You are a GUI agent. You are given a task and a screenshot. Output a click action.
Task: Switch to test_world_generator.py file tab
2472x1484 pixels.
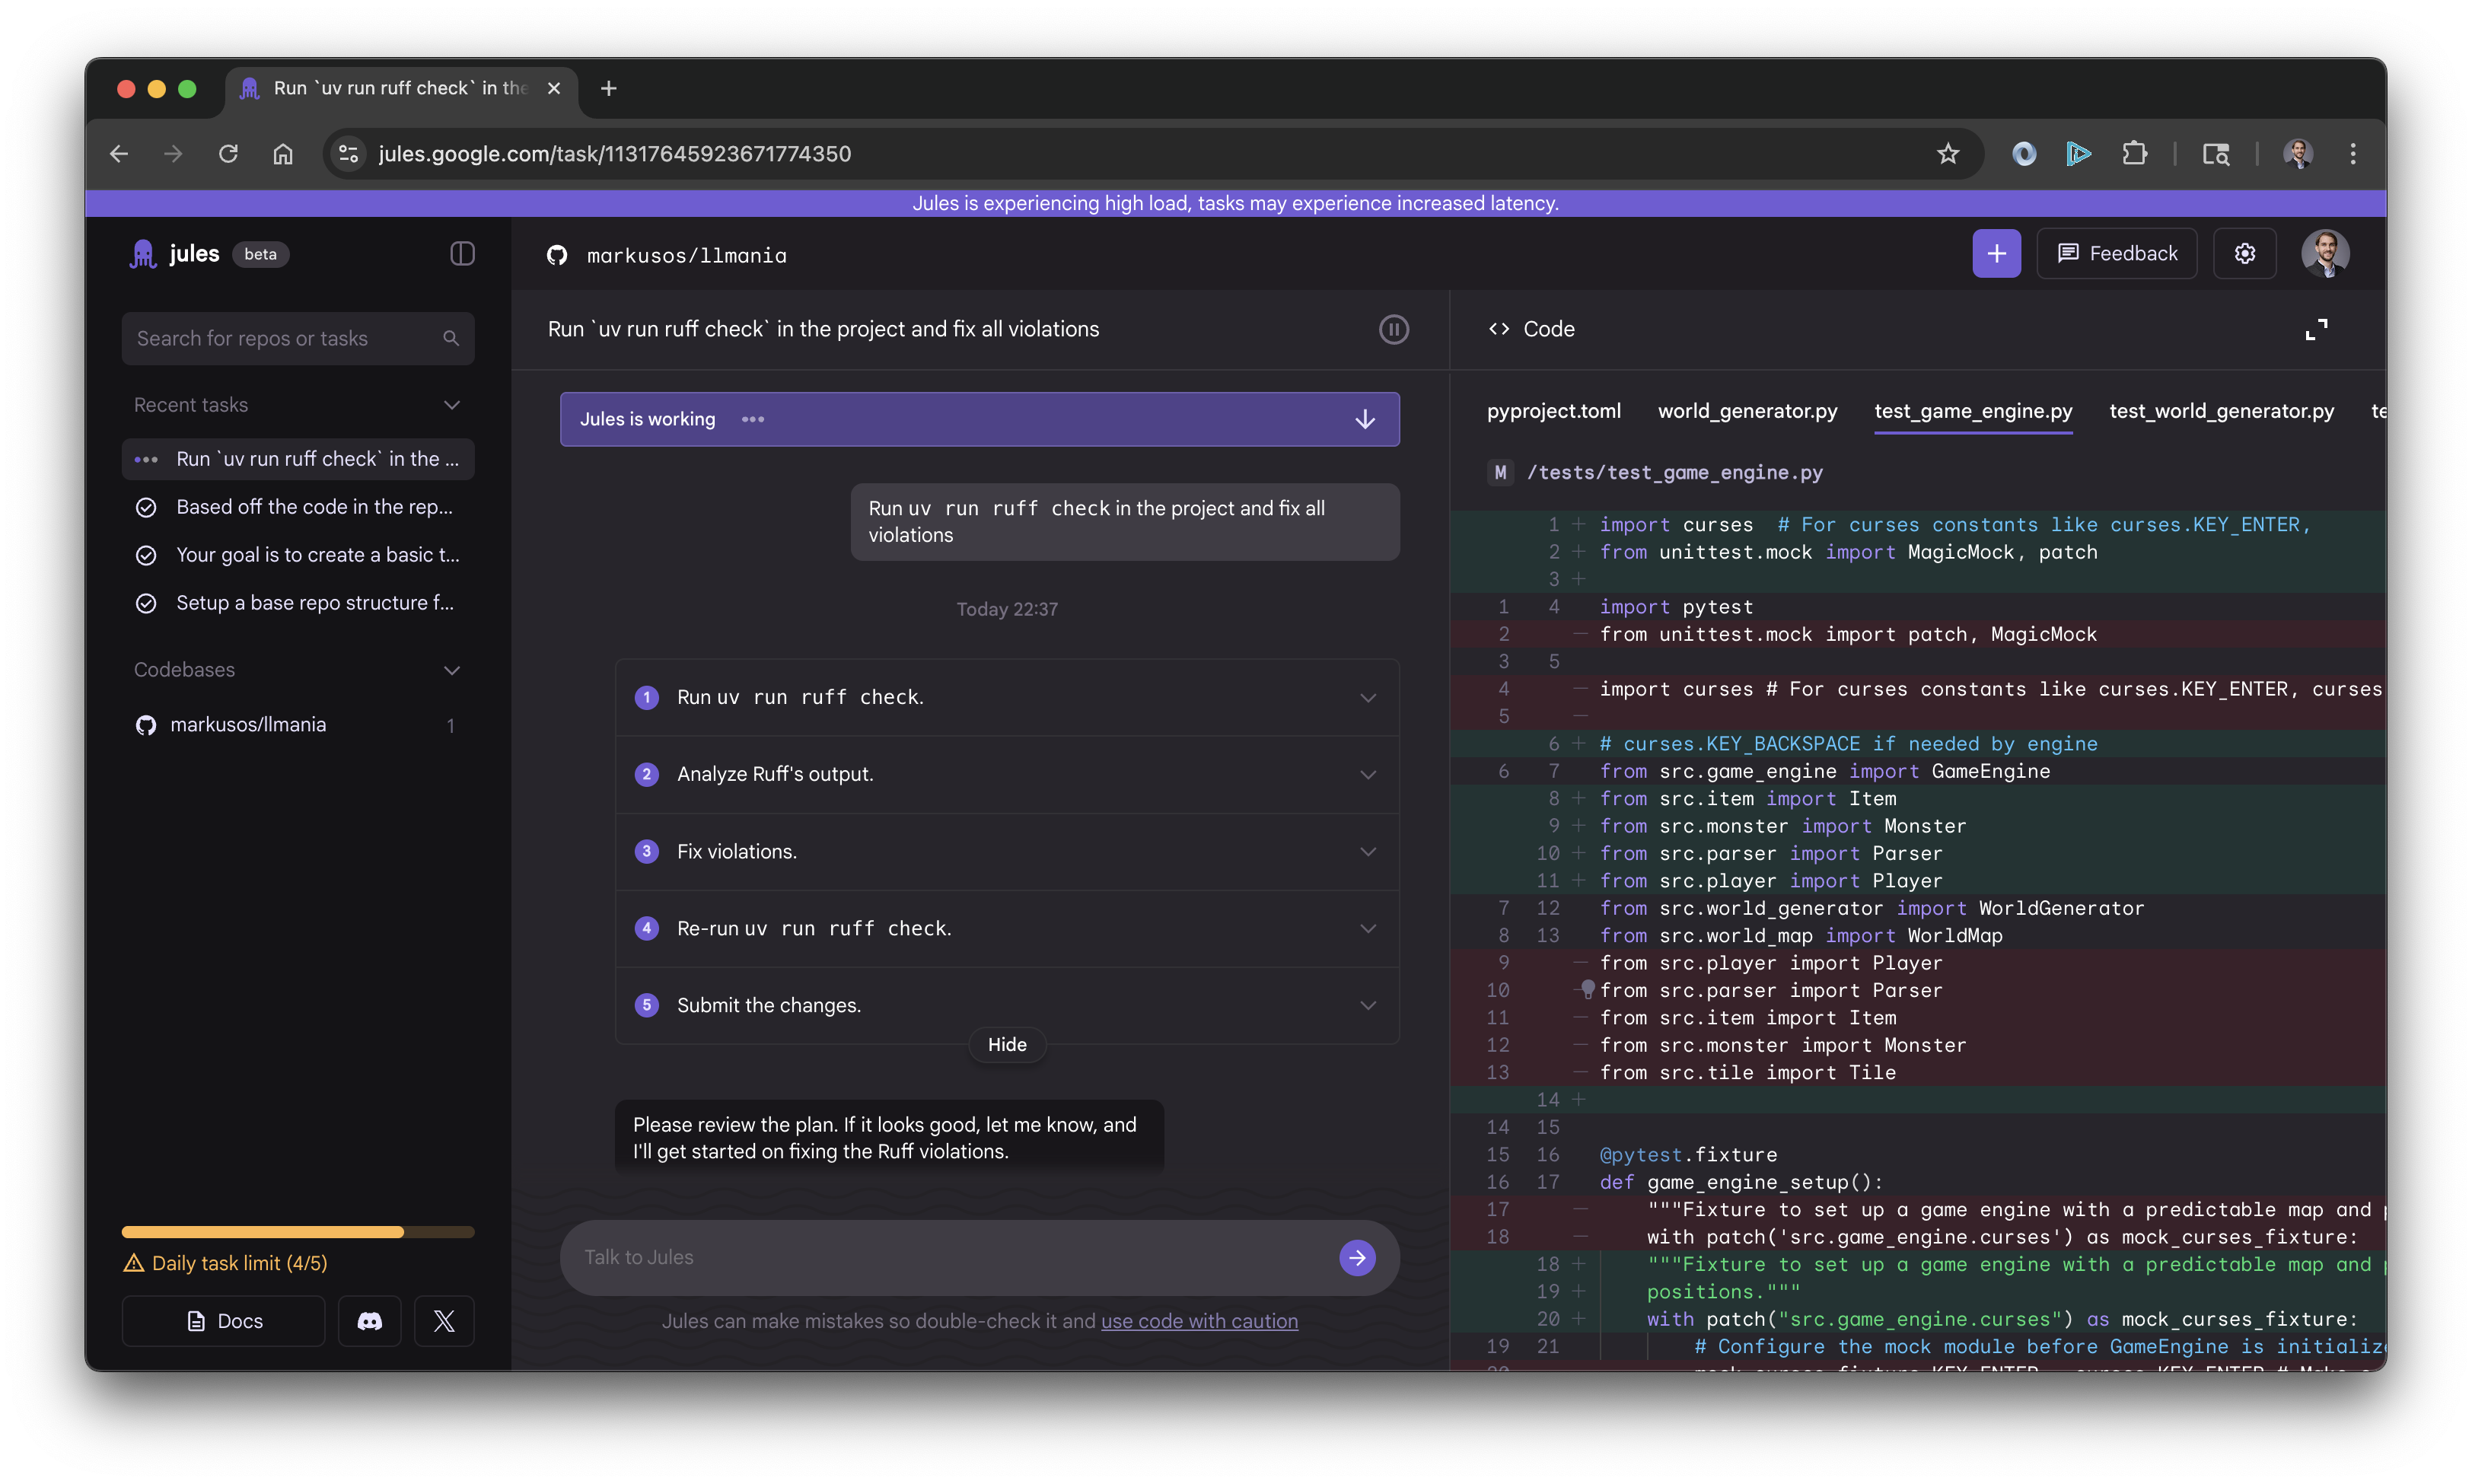click(x=2221, y=411)
